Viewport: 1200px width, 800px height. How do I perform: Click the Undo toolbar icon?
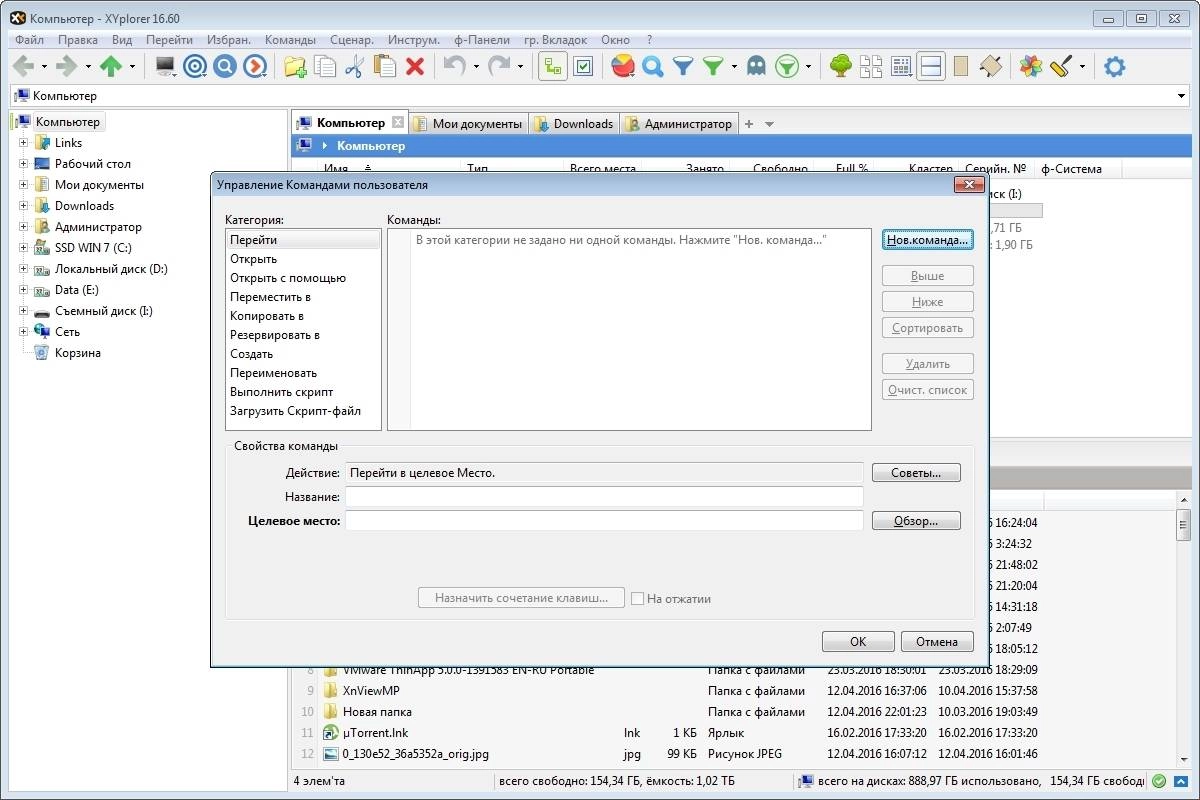[454, 67]
